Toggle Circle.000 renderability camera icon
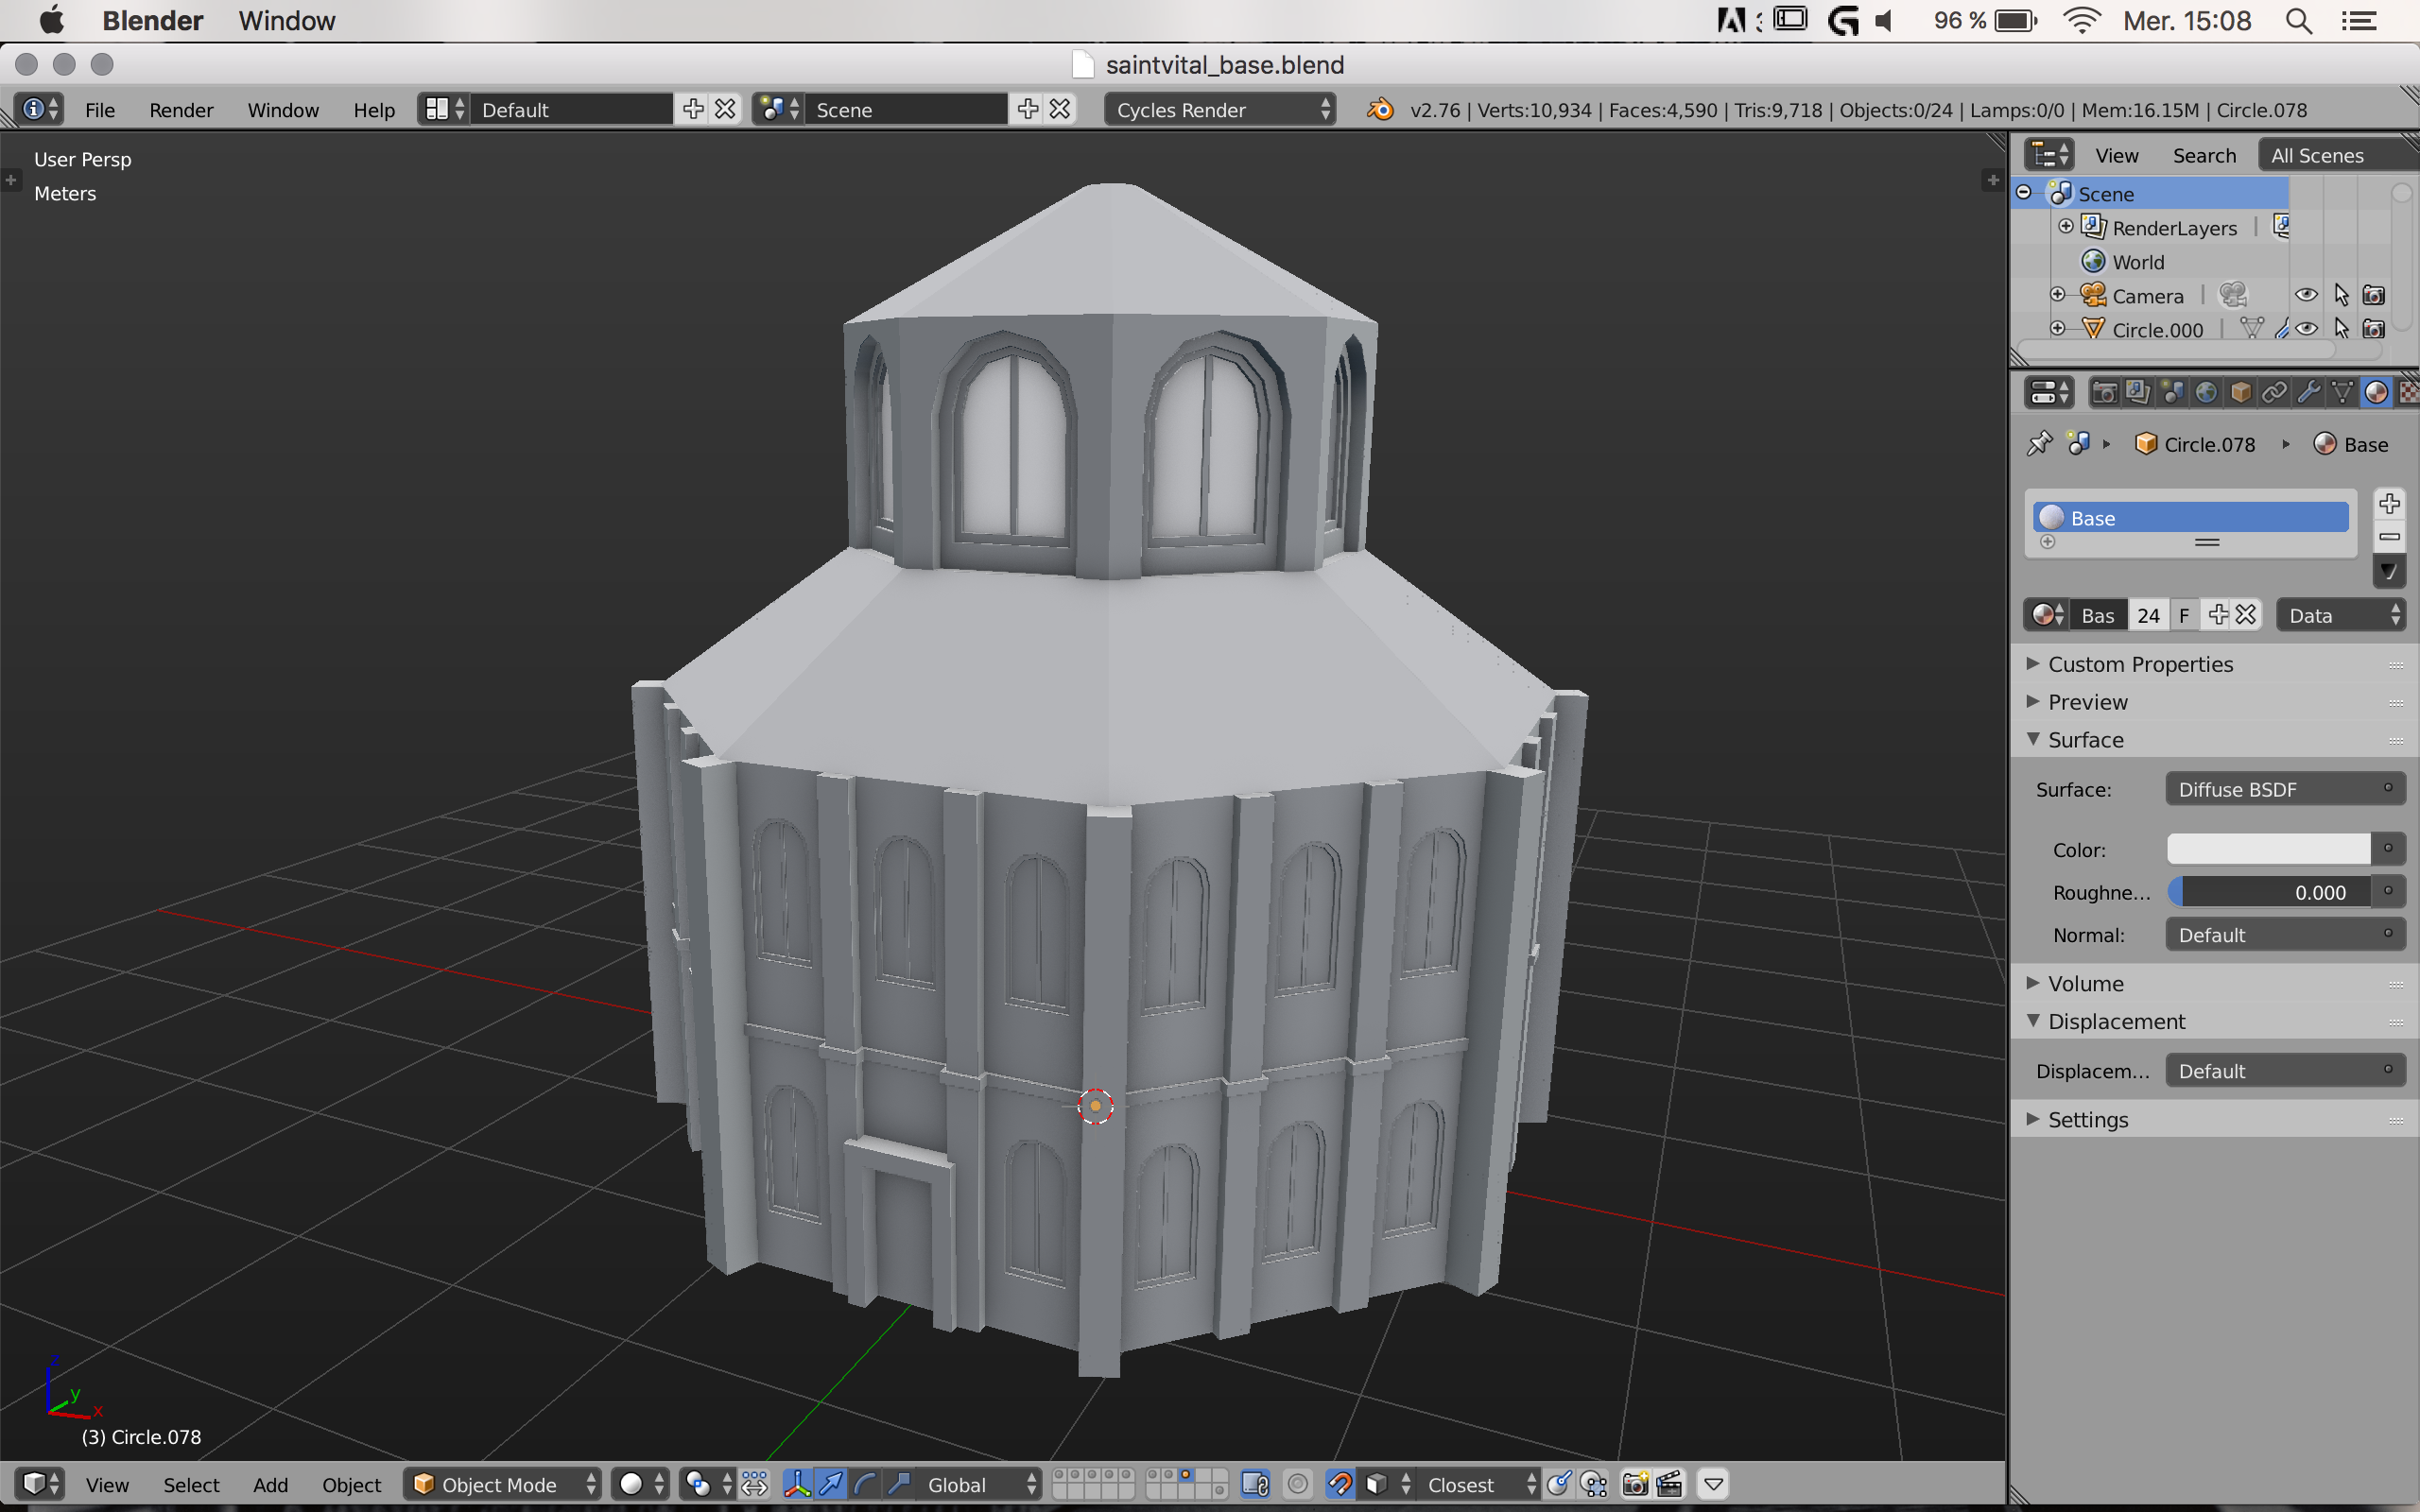Viewport: 2420px width, 1512px height. click(x=2373, y=329)
